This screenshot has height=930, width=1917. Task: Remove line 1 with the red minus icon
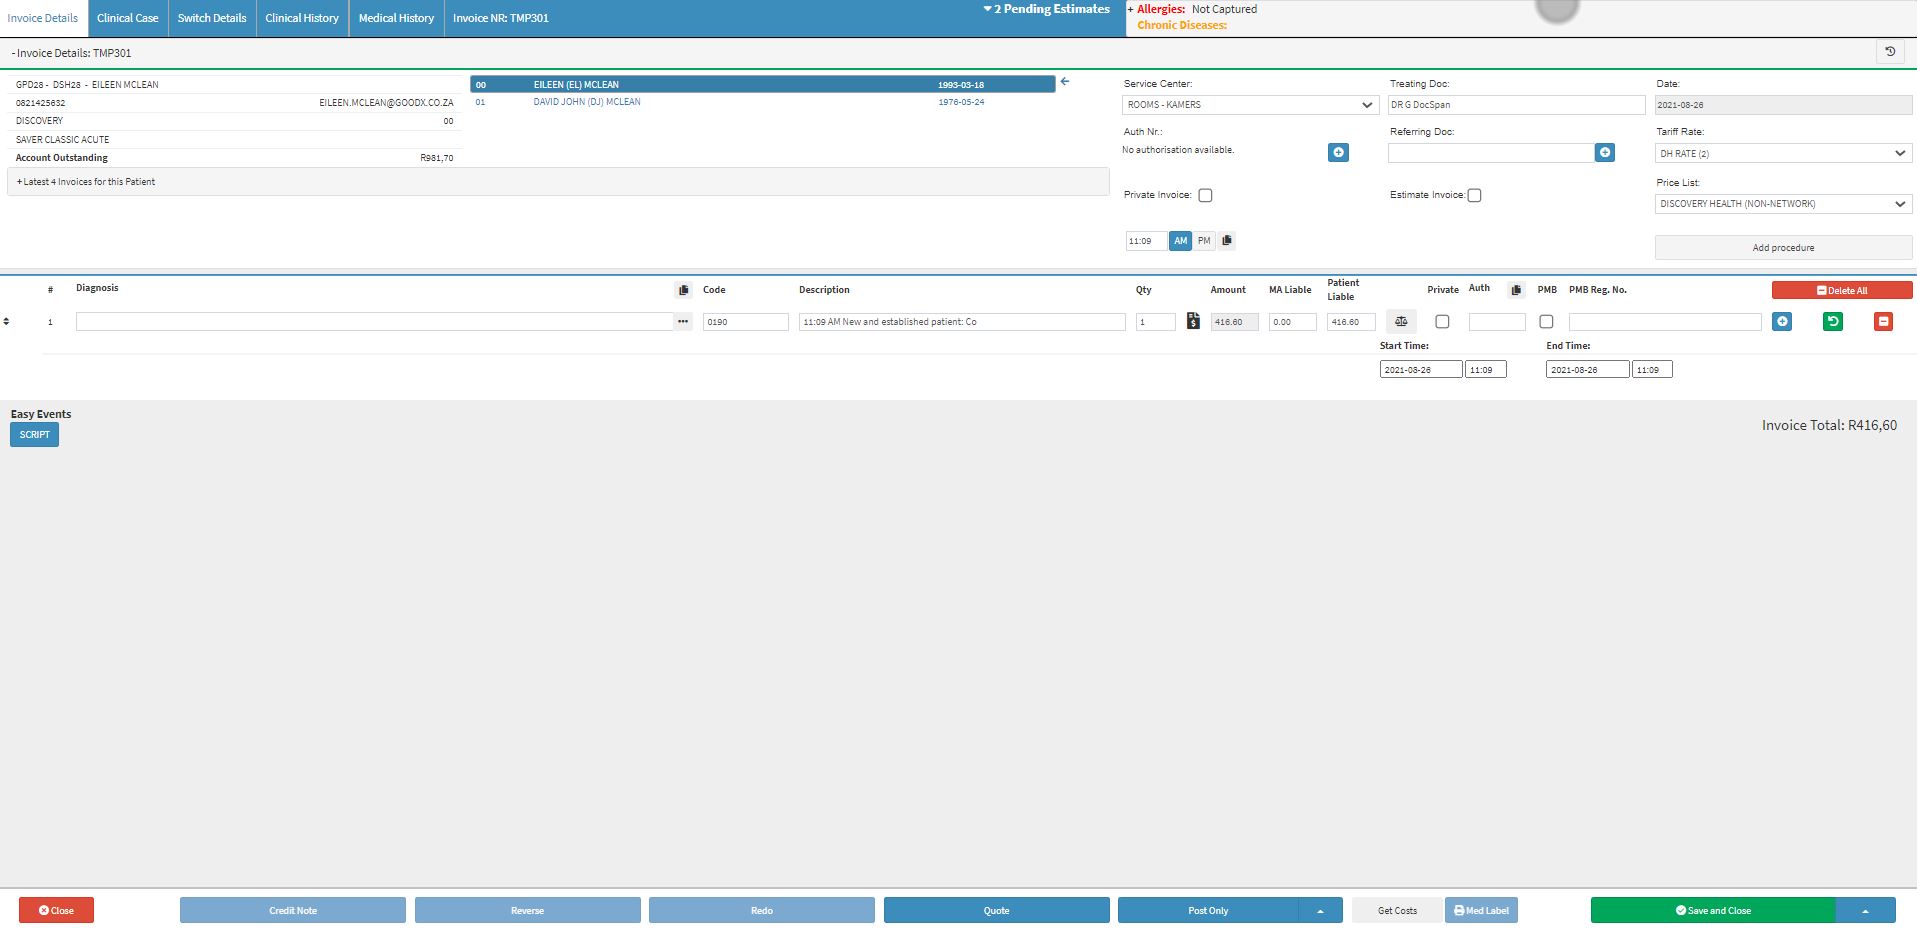pyautogui.click(x=1882, y=322)
